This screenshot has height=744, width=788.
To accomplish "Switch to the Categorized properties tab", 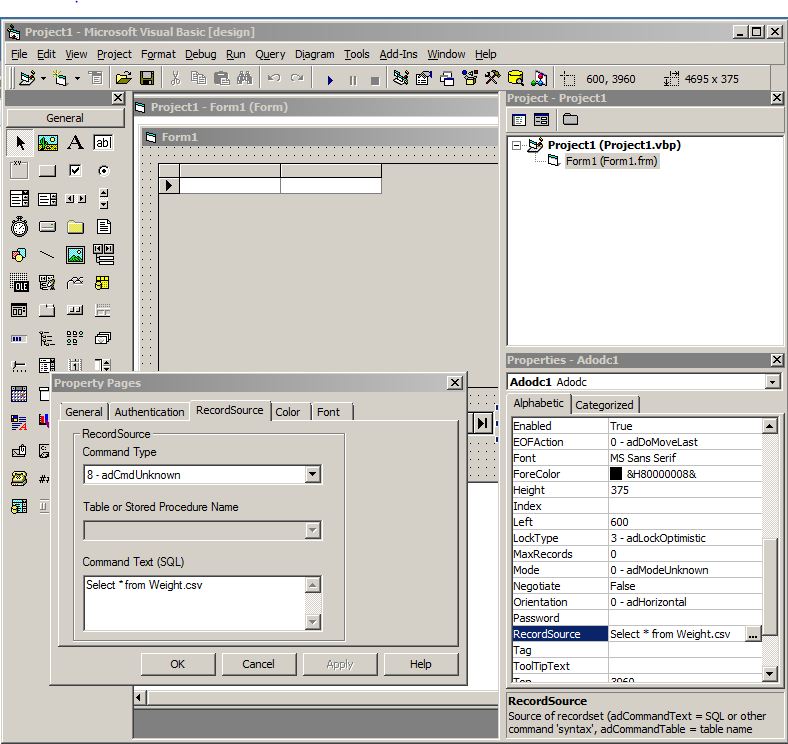I will point(604,405).
